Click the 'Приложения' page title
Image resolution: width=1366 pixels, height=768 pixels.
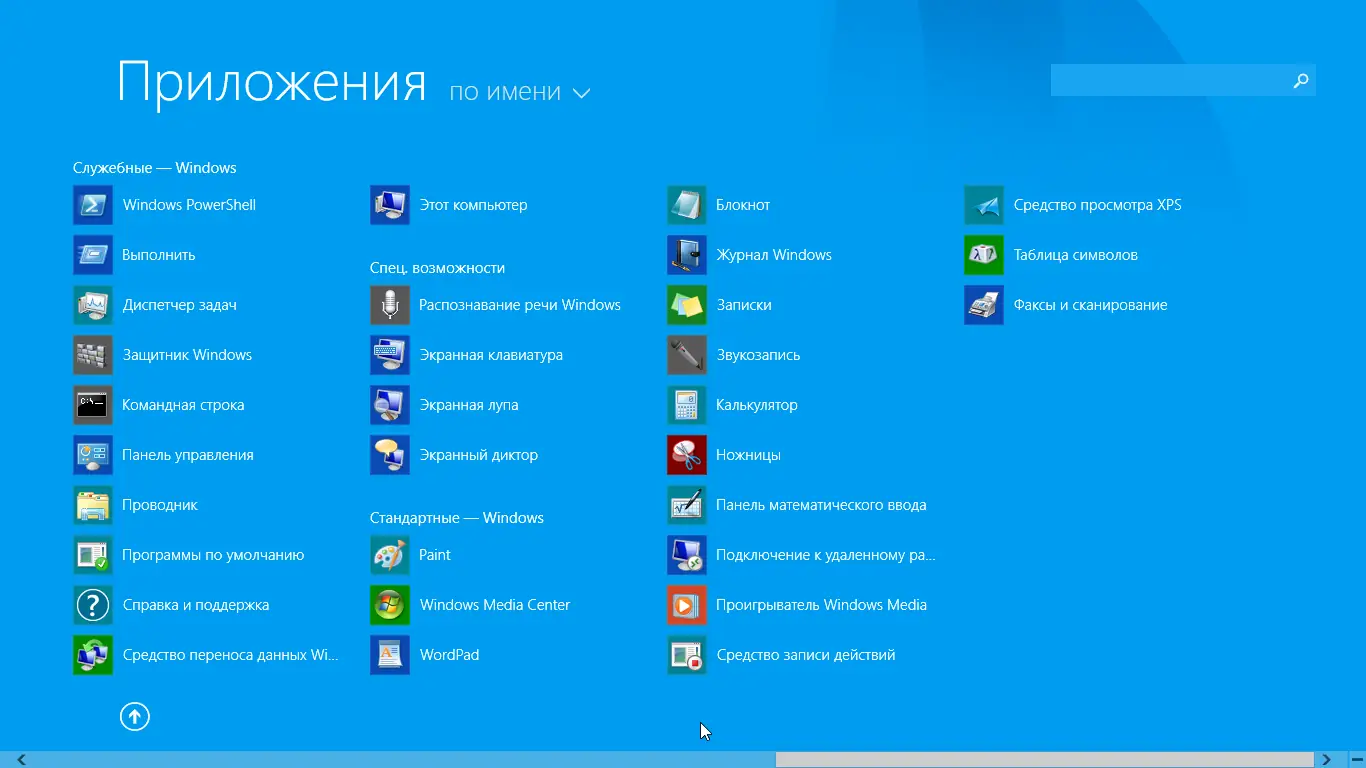272,83
